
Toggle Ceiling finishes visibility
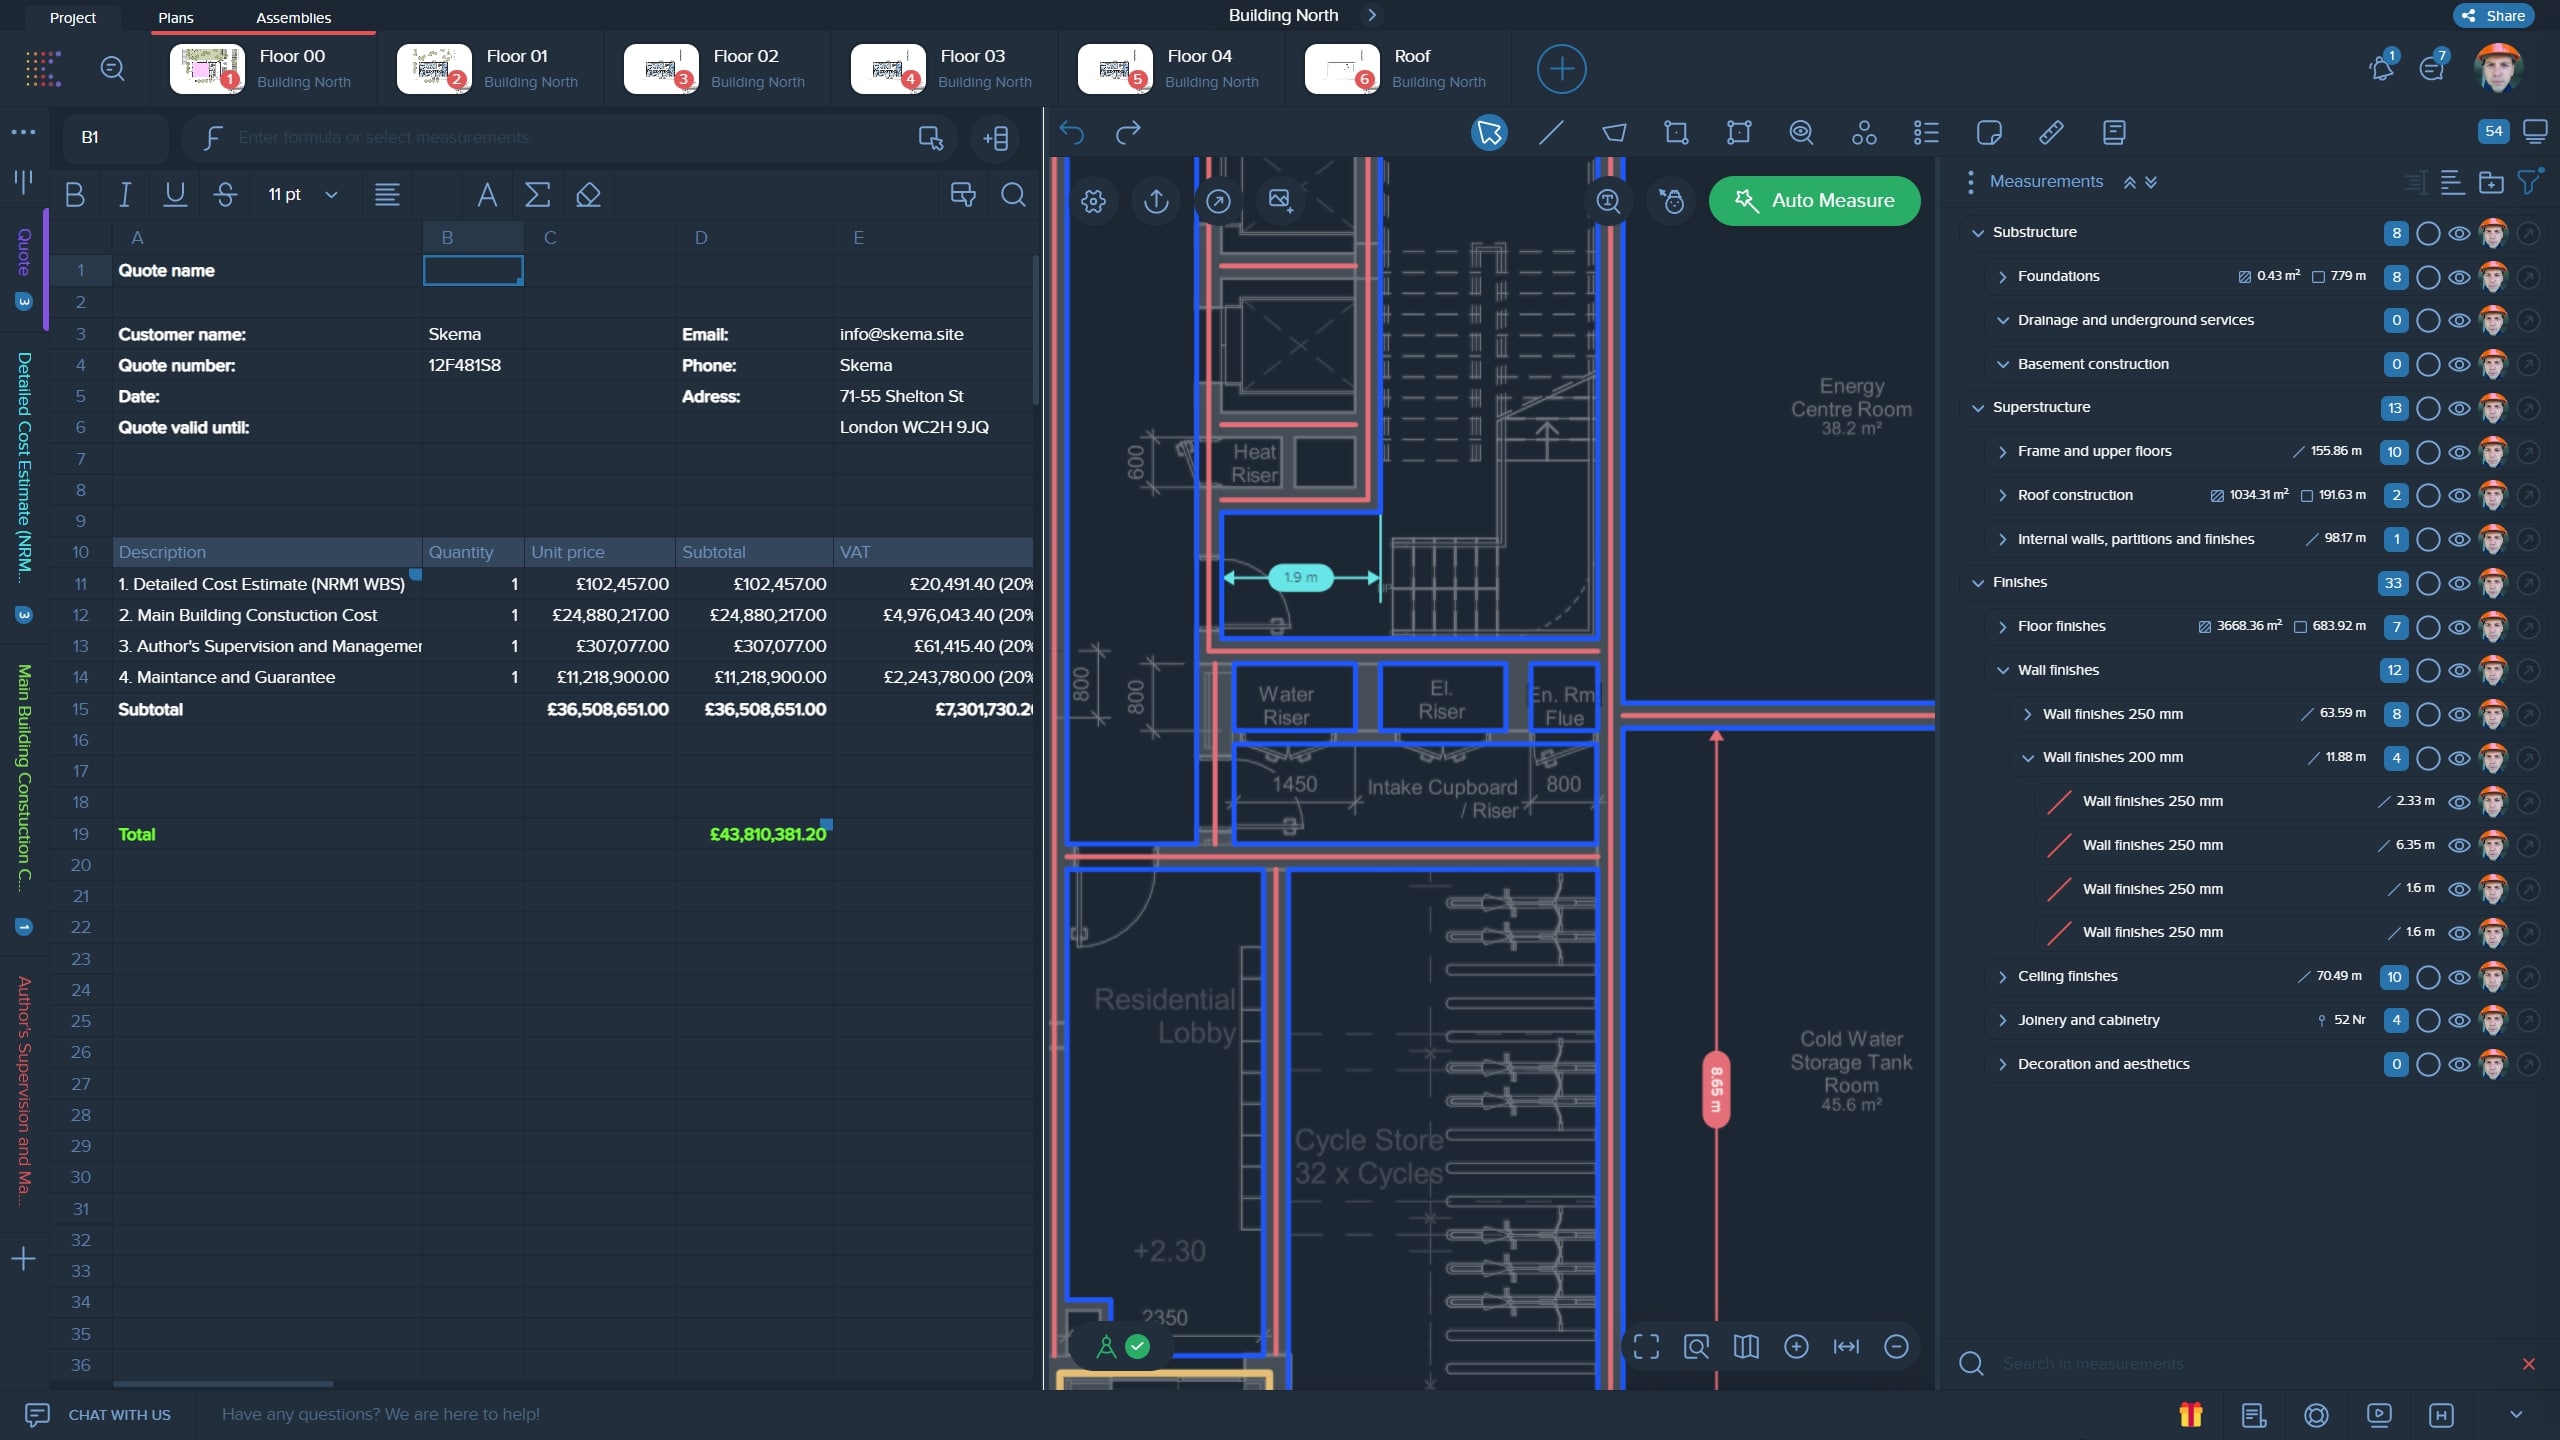tap(2459, 977)
